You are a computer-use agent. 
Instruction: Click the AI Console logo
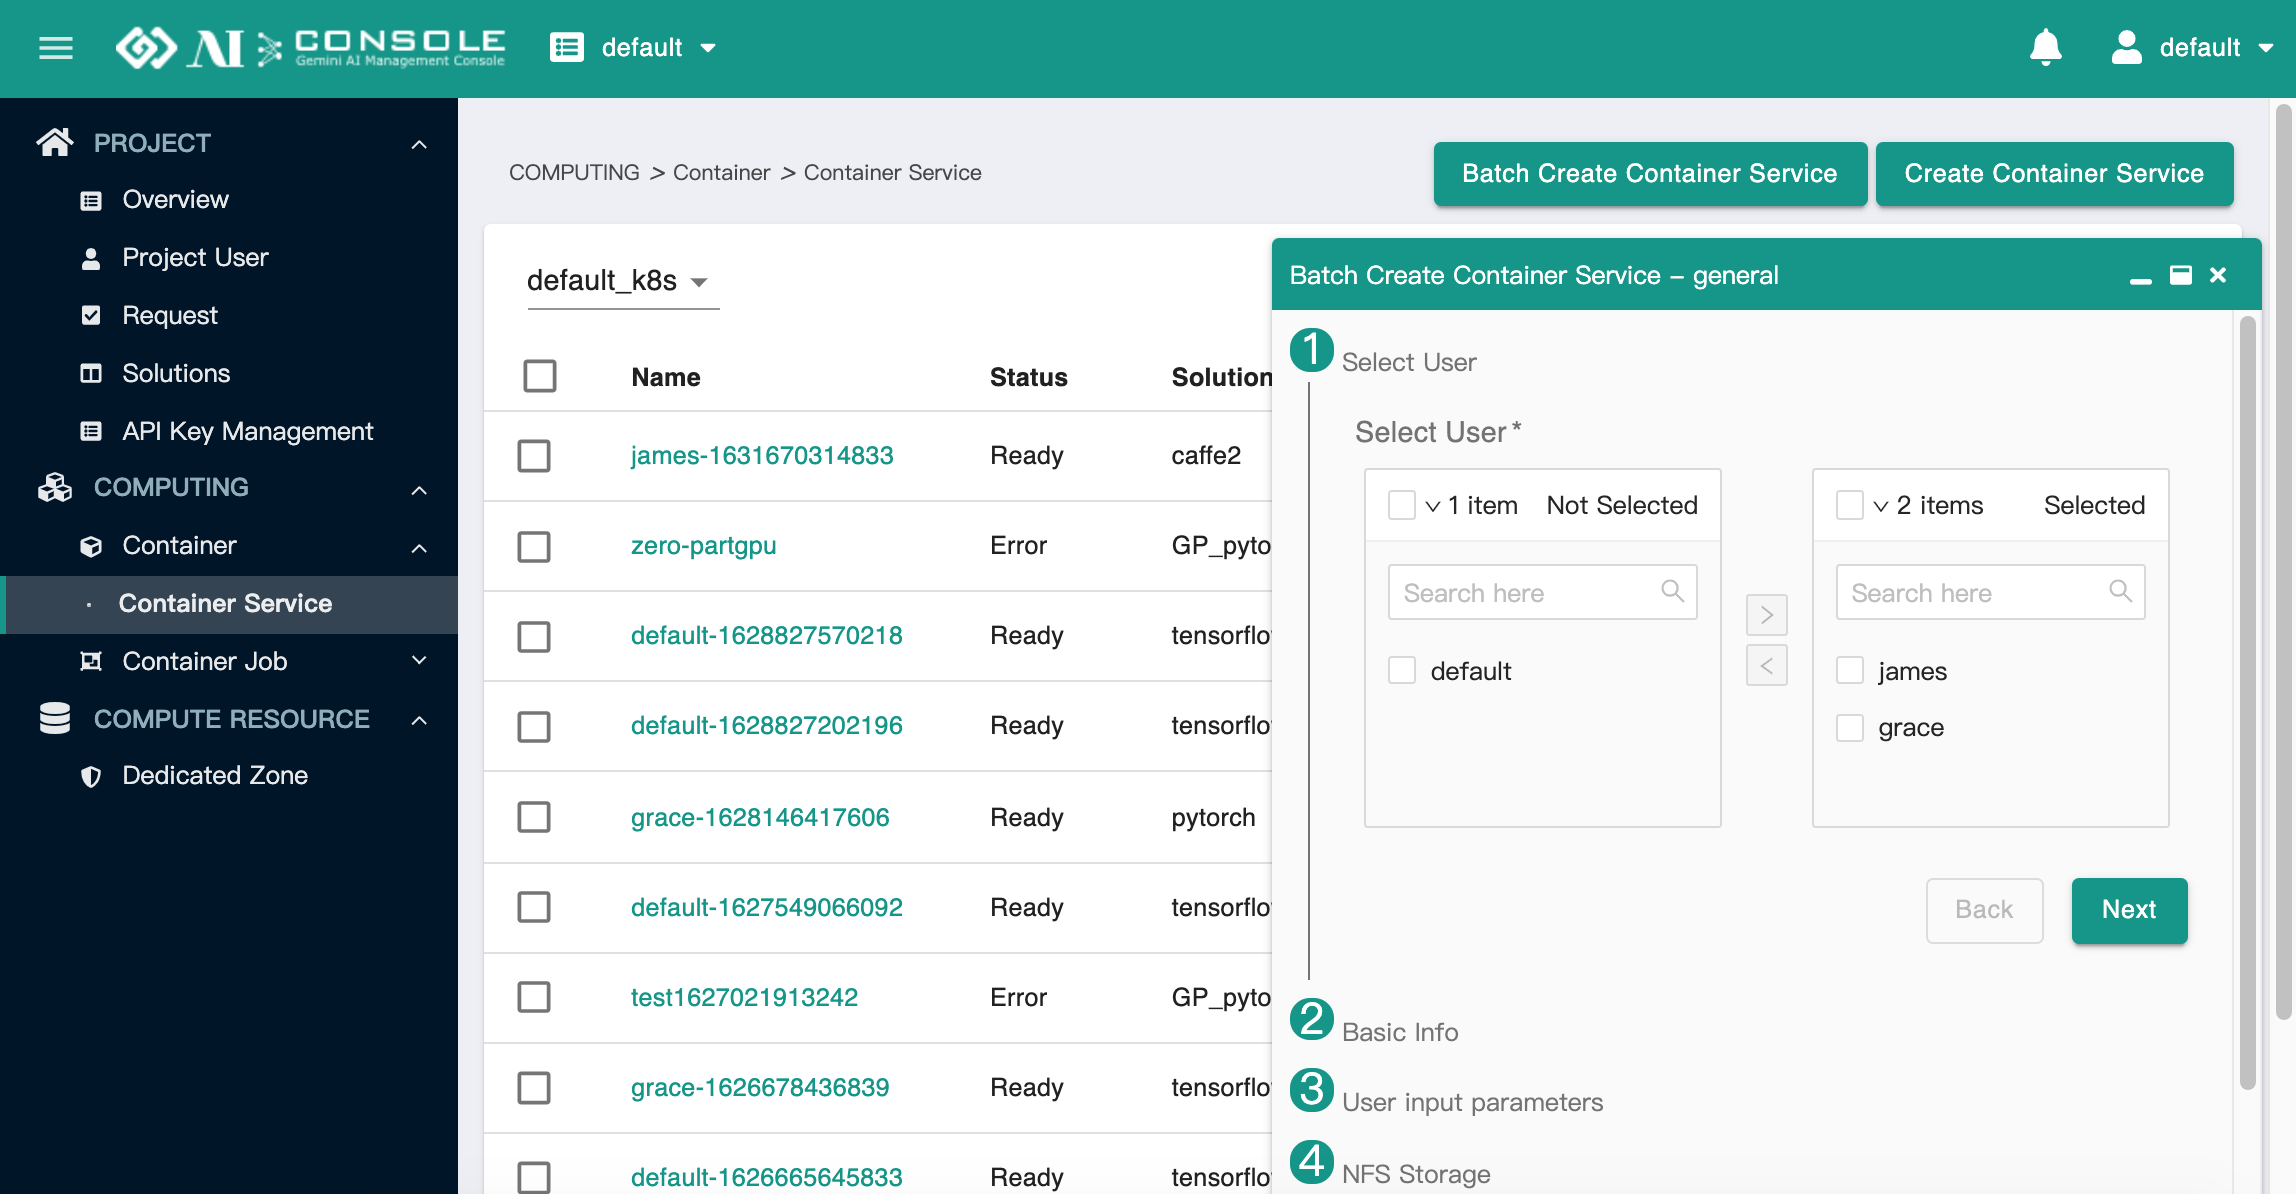310,48
